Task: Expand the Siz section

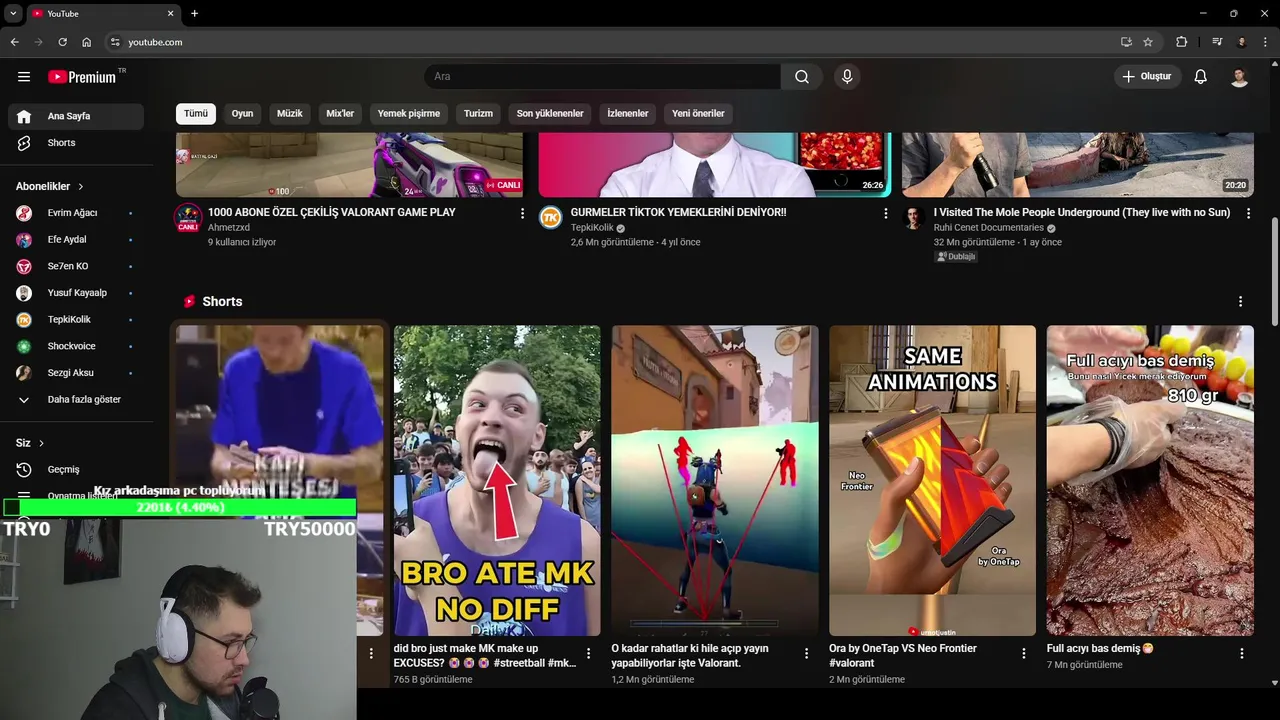Action: tap(30, 443)
